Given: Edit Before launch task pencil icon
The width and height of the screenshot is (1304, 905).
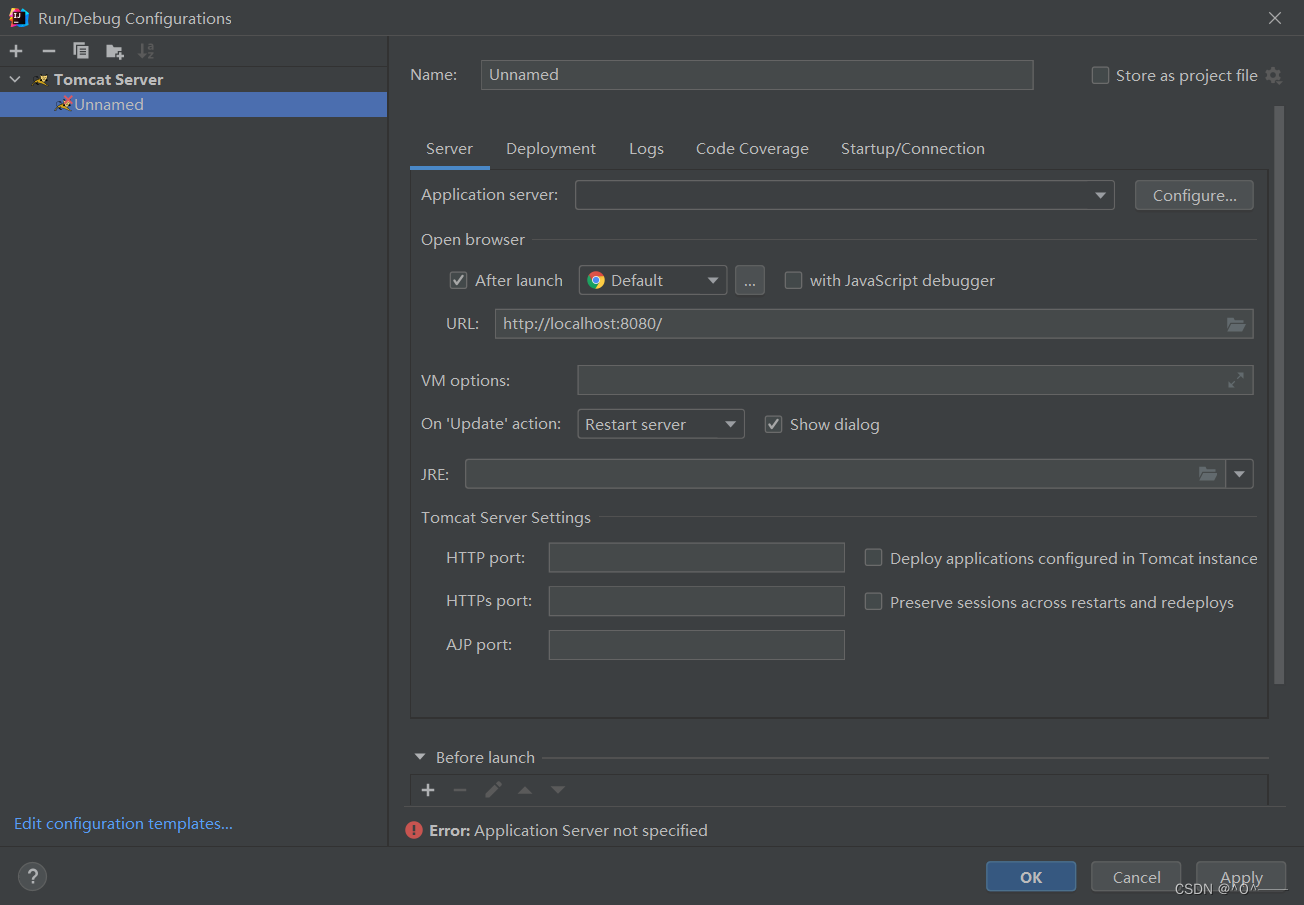Looking at the screenshot, I should [493, 790].
